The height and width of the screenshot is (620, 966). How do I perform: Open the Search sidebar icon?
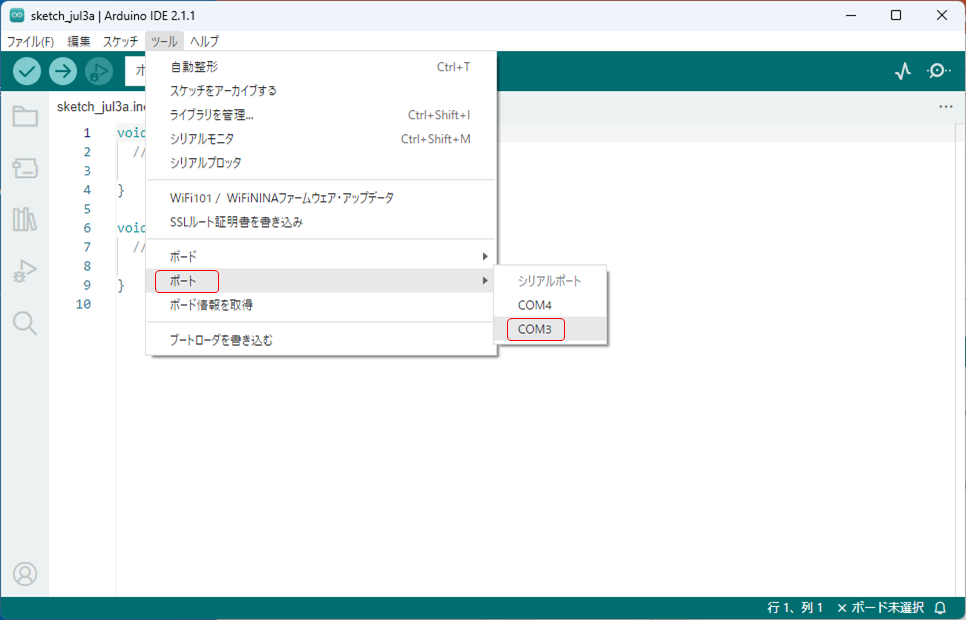coord(25,323)
